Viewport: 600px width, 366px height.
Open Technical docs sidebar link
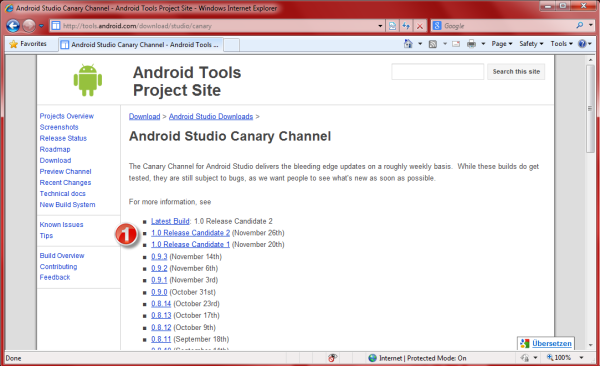pyautogui.click(x=63, y=194)
